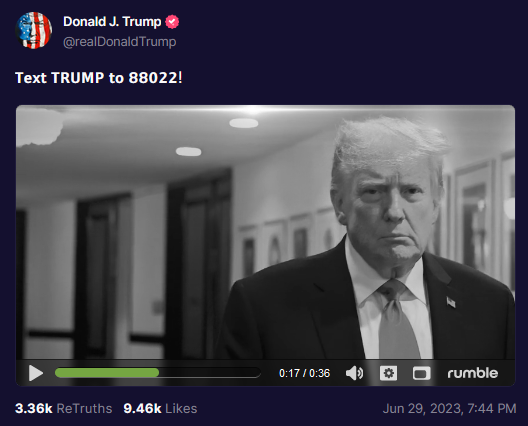This screenshot has width=528, height=426.
Task: Switch to theater mode view icon
Action: coord(422,373)
